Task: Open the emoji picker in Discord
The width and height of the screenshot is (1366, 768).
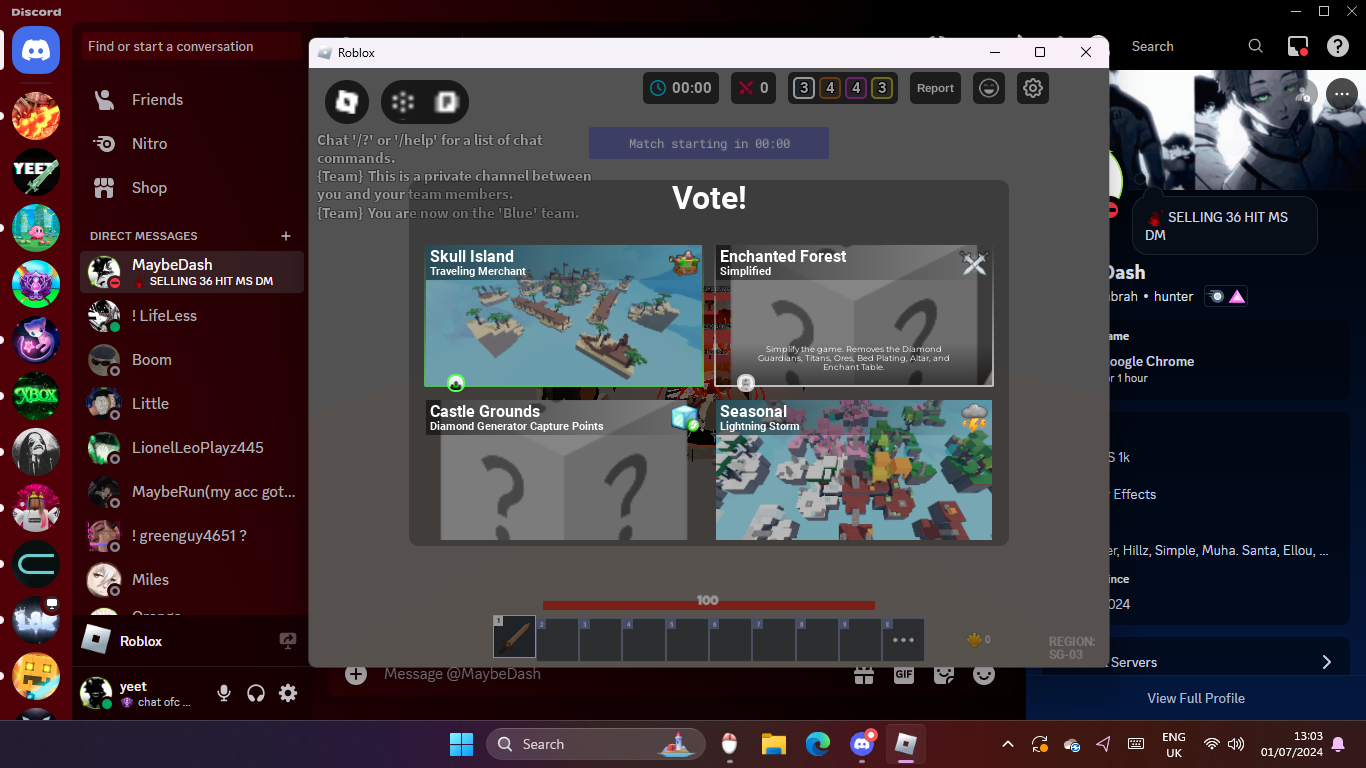Action: 984,674
